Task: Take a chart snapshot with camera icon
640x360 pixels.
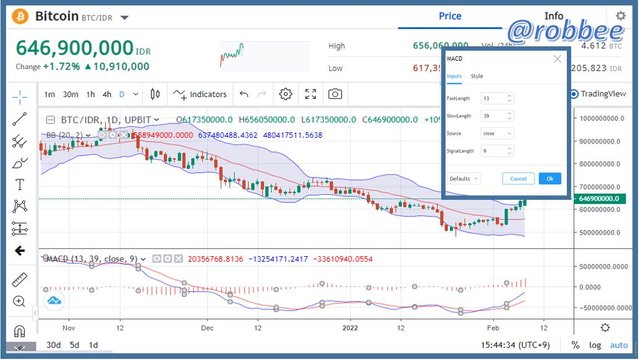Action: coord(335,94)
